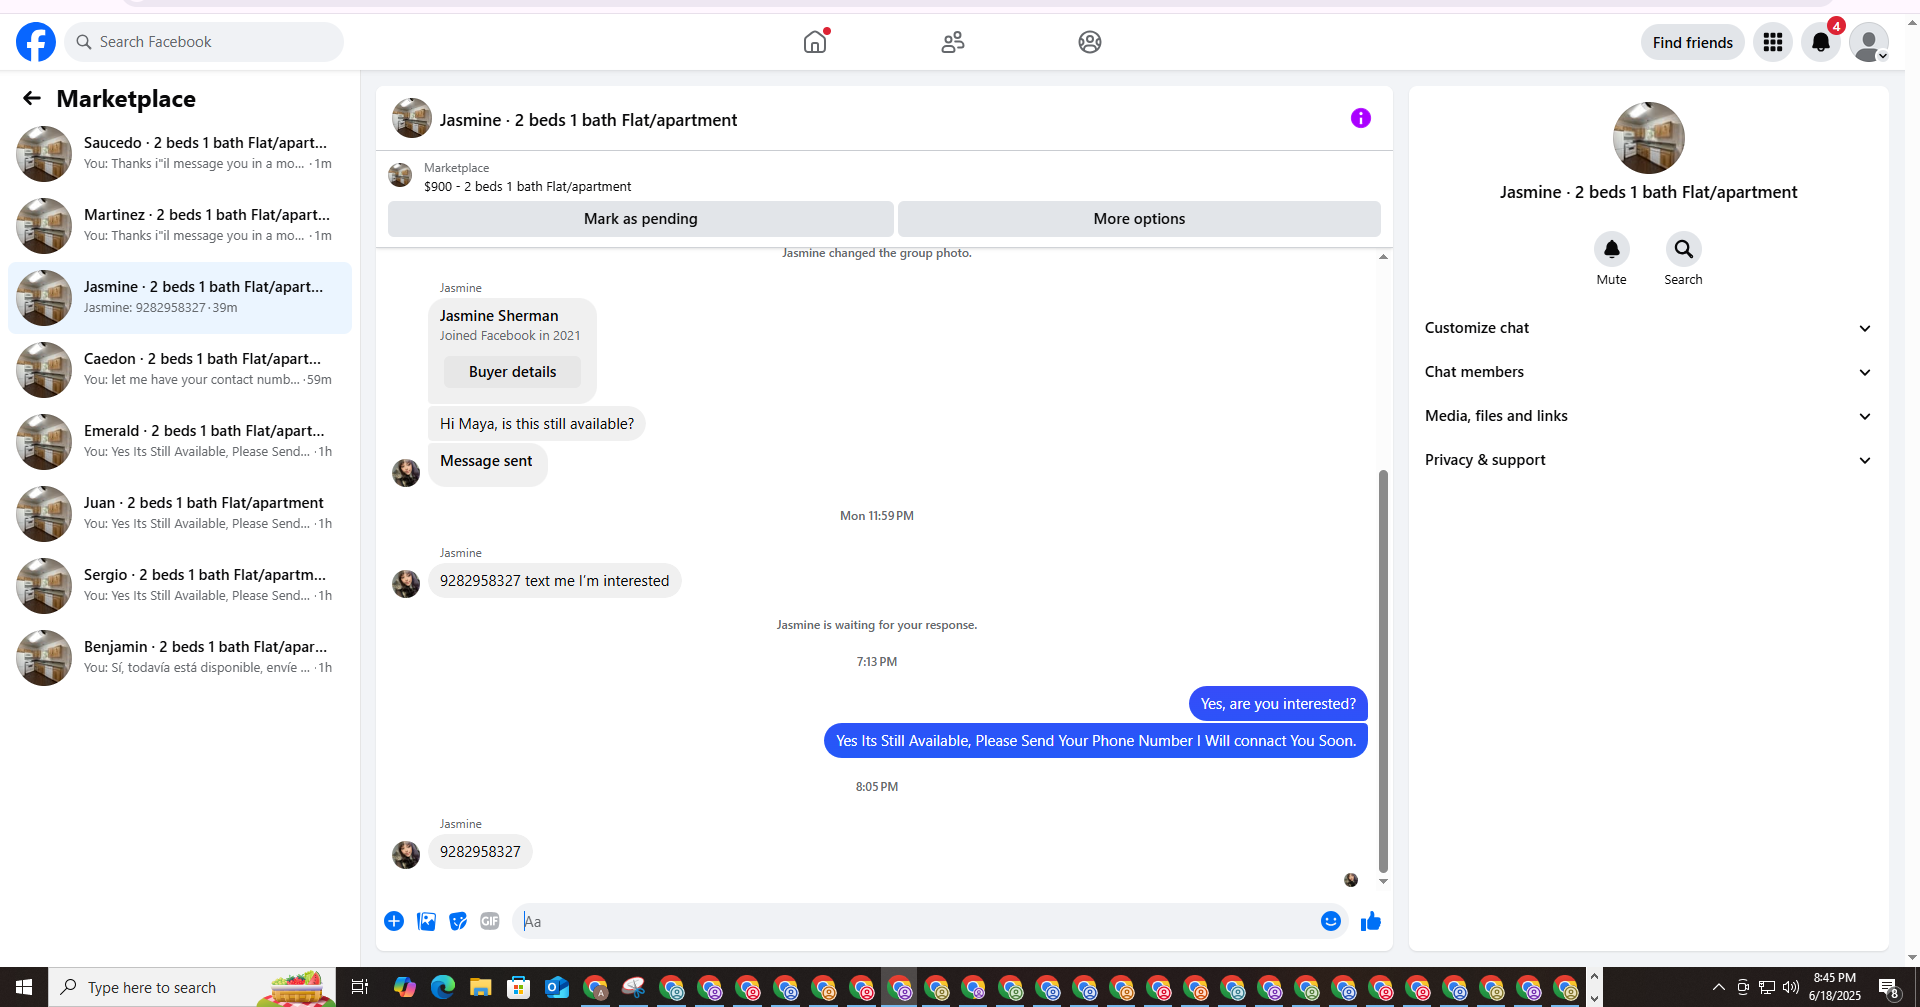Image resolution: width=1920 pixels, height=1007 pixels.
Task: Click the Mark as pending button
Action: point(641,219)
